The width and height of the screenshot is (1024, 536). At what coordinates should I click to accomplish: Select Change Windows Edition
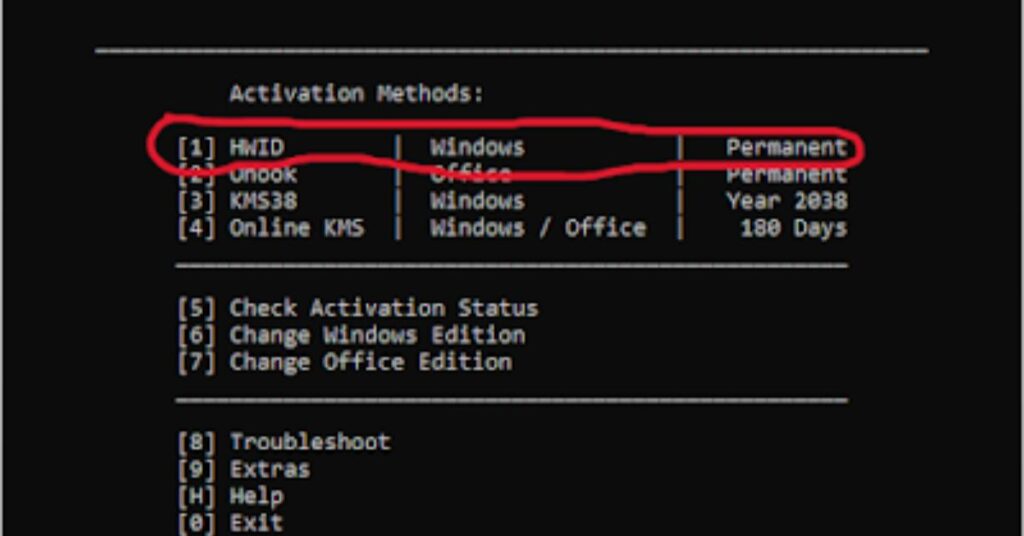(377, 336)
